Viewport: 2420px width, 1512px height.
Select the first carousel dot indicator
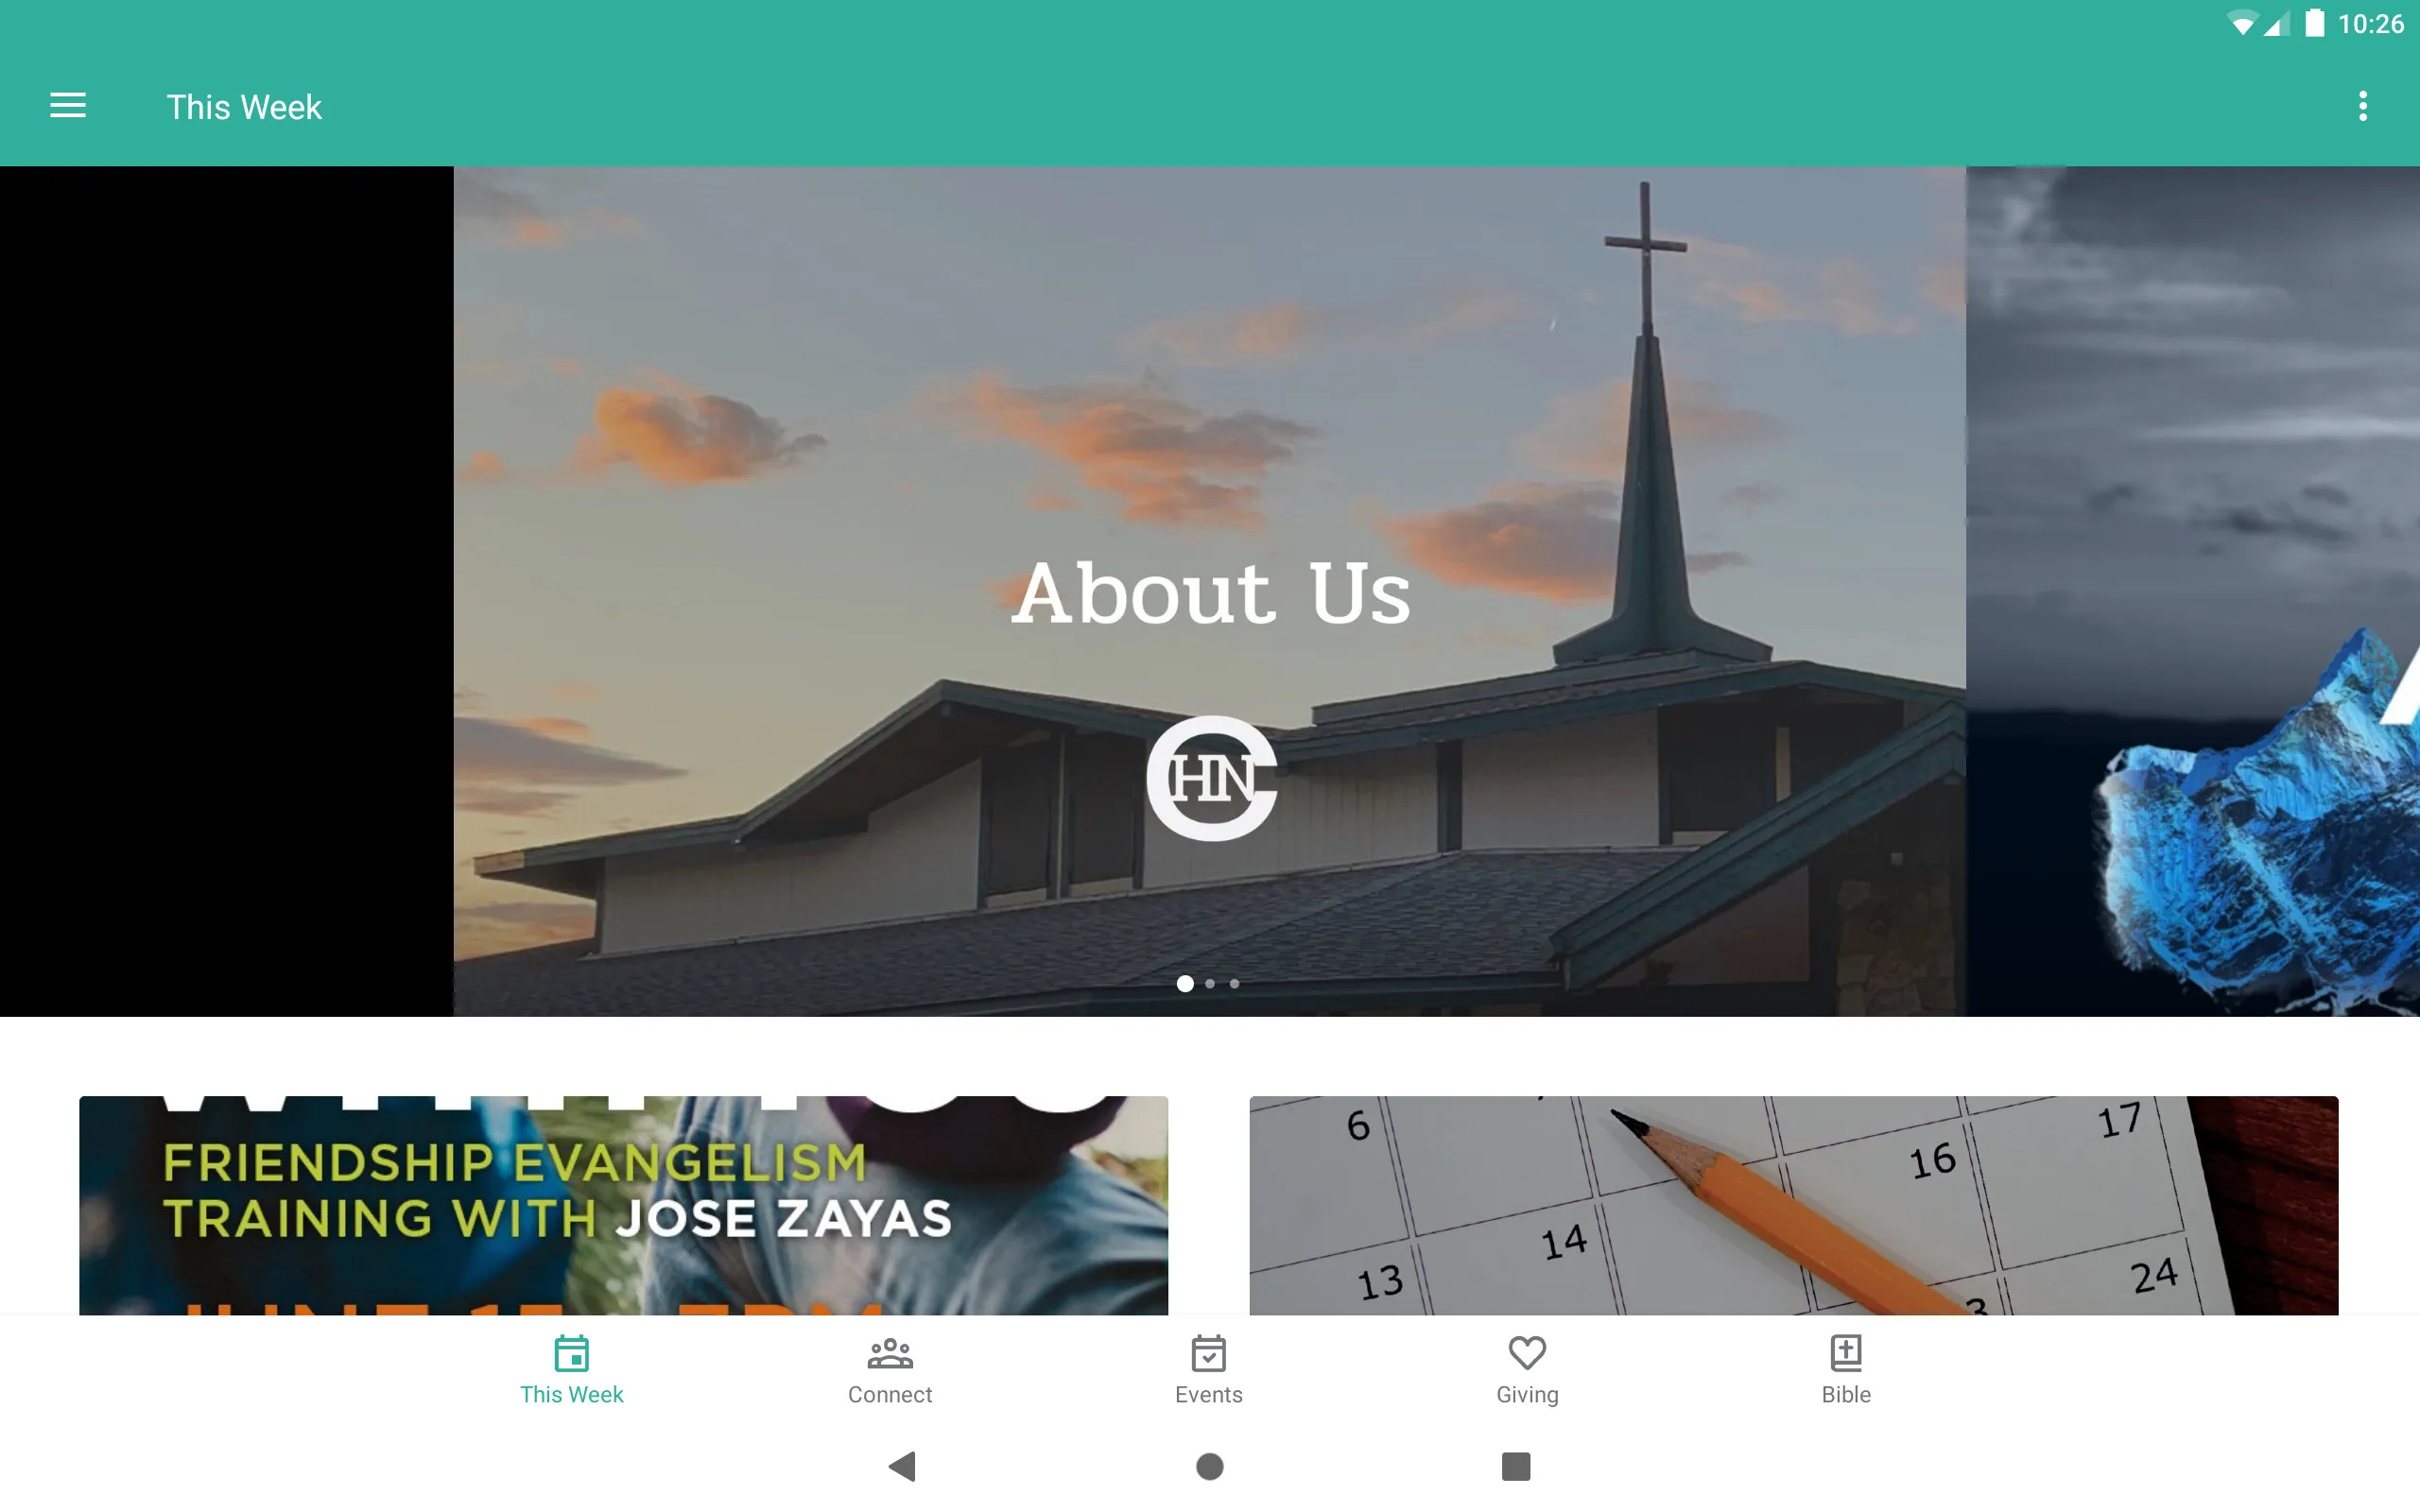(x=1184, y=983)
